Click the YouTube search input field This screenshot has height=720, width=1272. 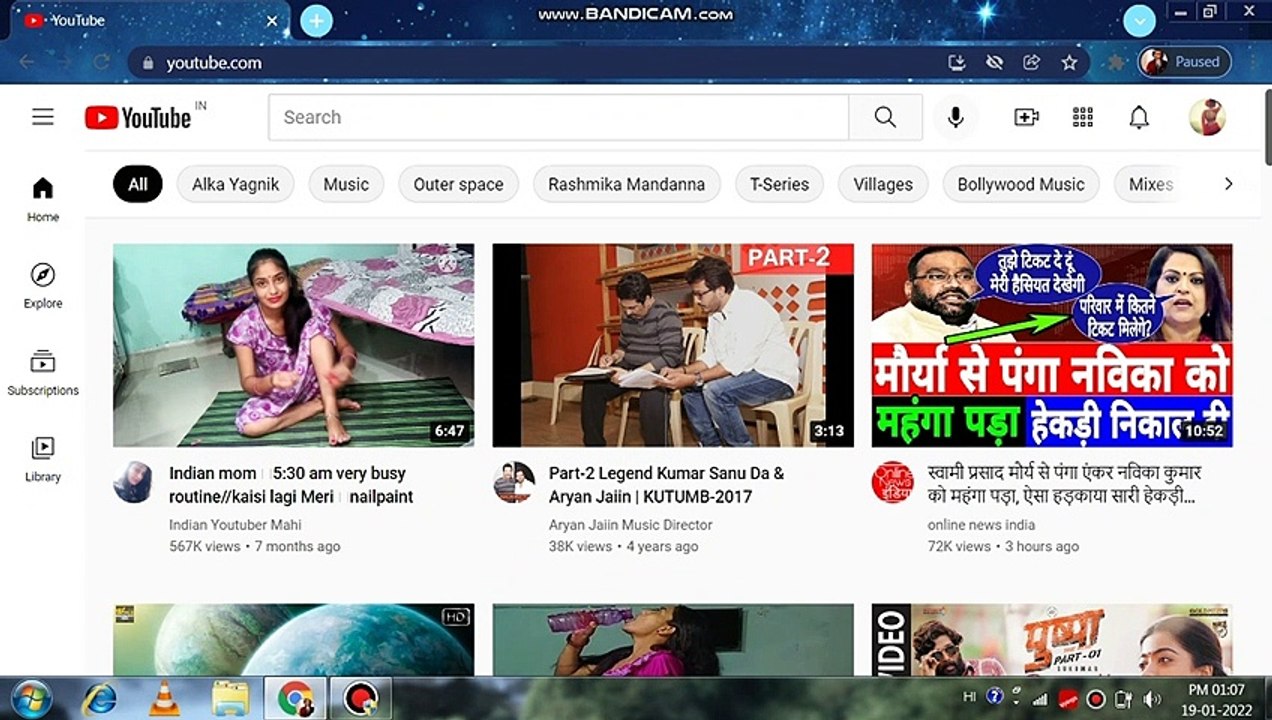tap(558, 117)
